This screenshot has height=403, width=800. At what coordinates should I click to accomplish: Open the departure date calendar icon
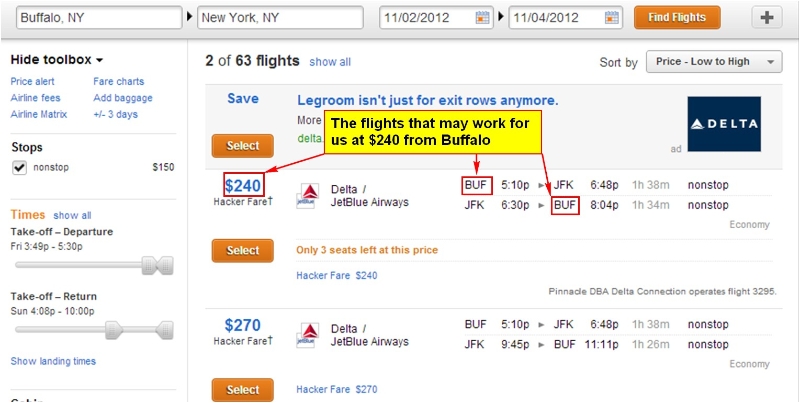(482, 18)
